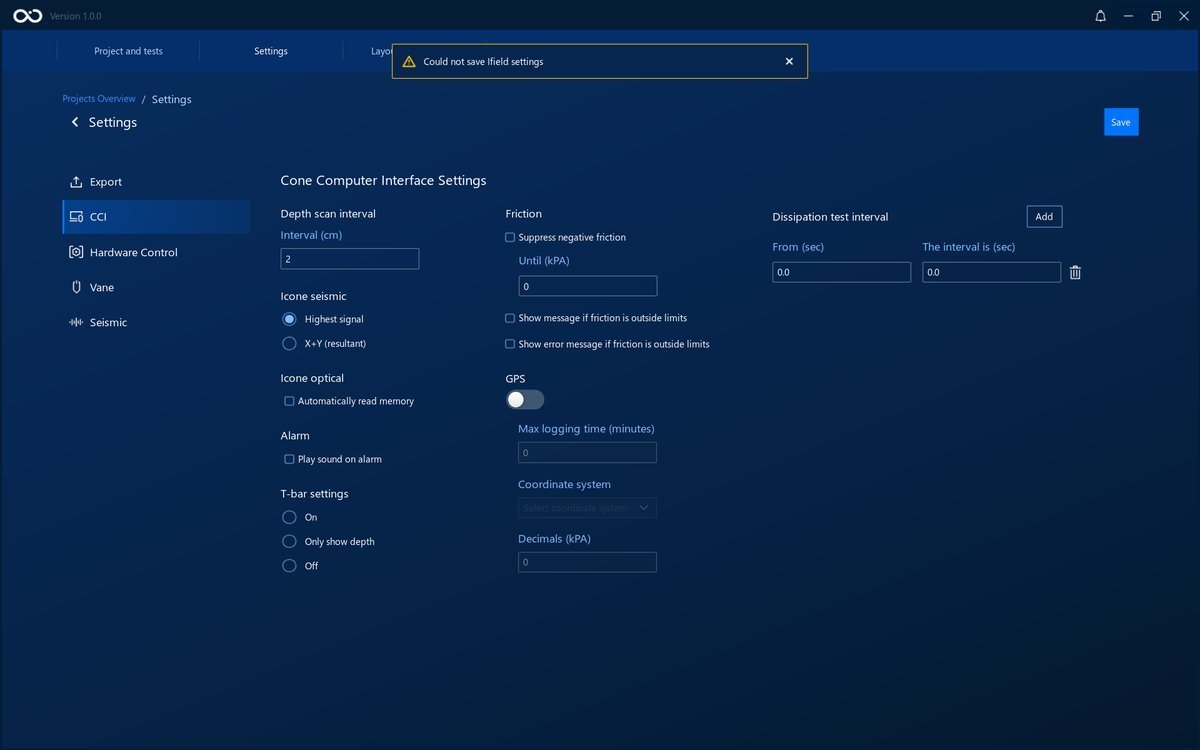The width and height of the screenshot is (1200, 750).
Task: Open the Settings tab in top navigation
Action: [x=271, y=51]
